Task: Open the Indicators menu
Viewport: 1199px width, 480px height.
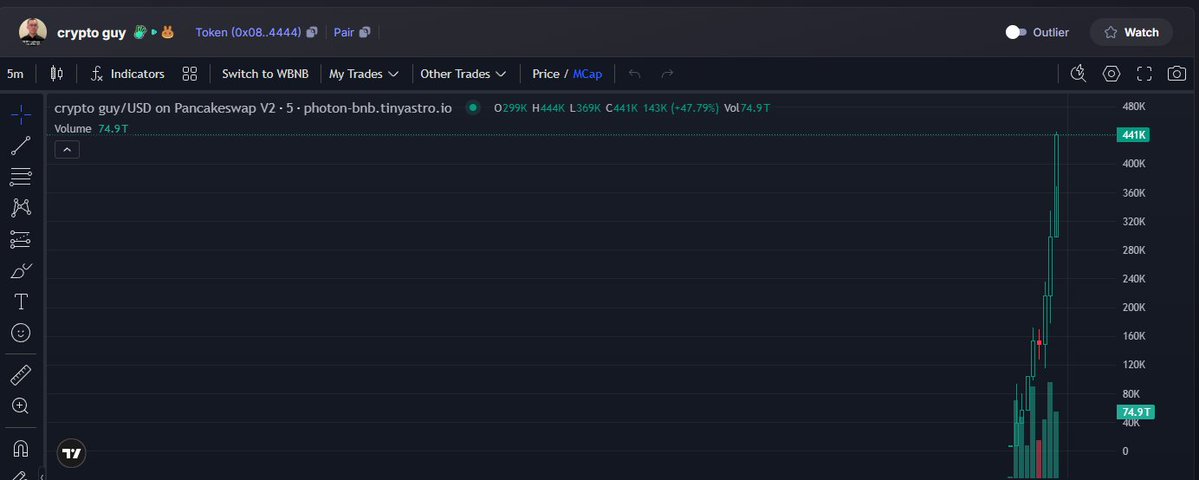Action: click(127, 74)
